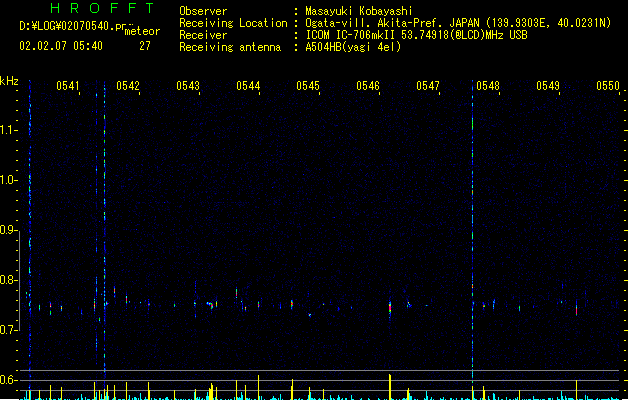Click the 0543 time marker
This screenshot has height=400, width=629.
click(188, 86)
